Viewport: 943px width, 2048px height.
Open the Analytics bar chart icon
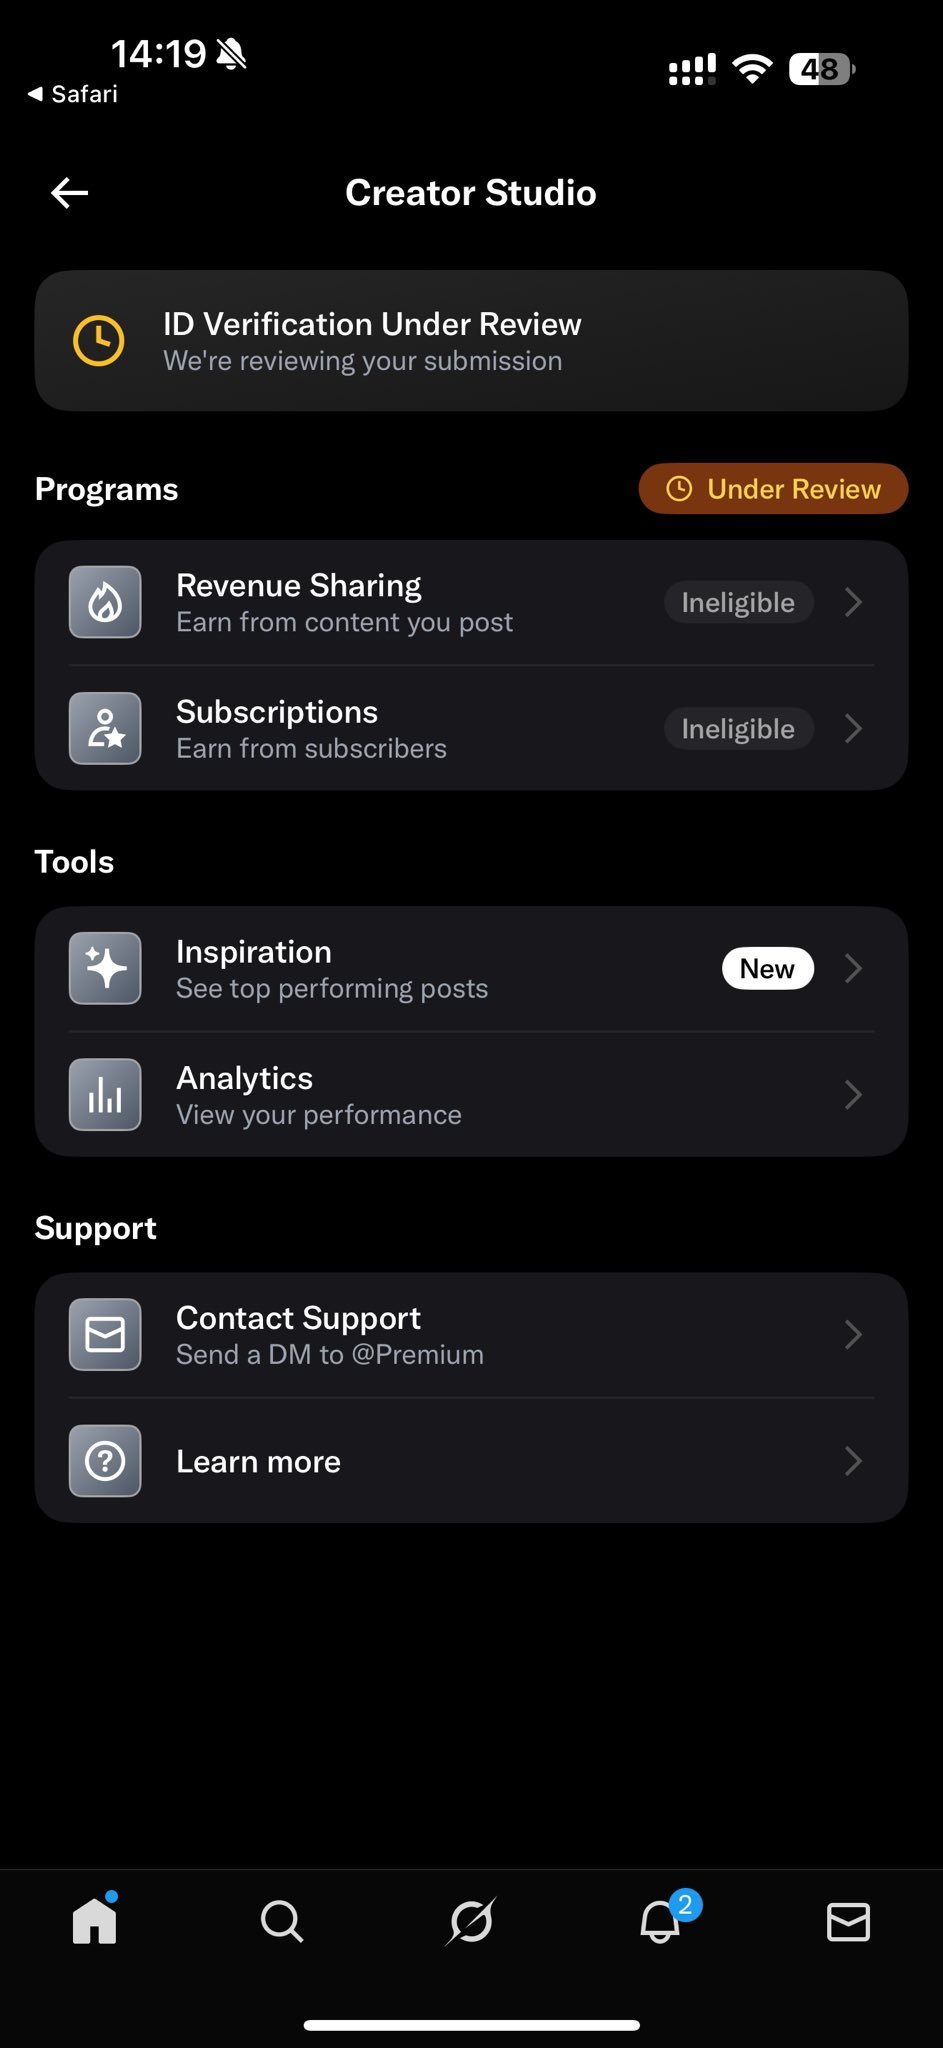(x=105, y=1094)
